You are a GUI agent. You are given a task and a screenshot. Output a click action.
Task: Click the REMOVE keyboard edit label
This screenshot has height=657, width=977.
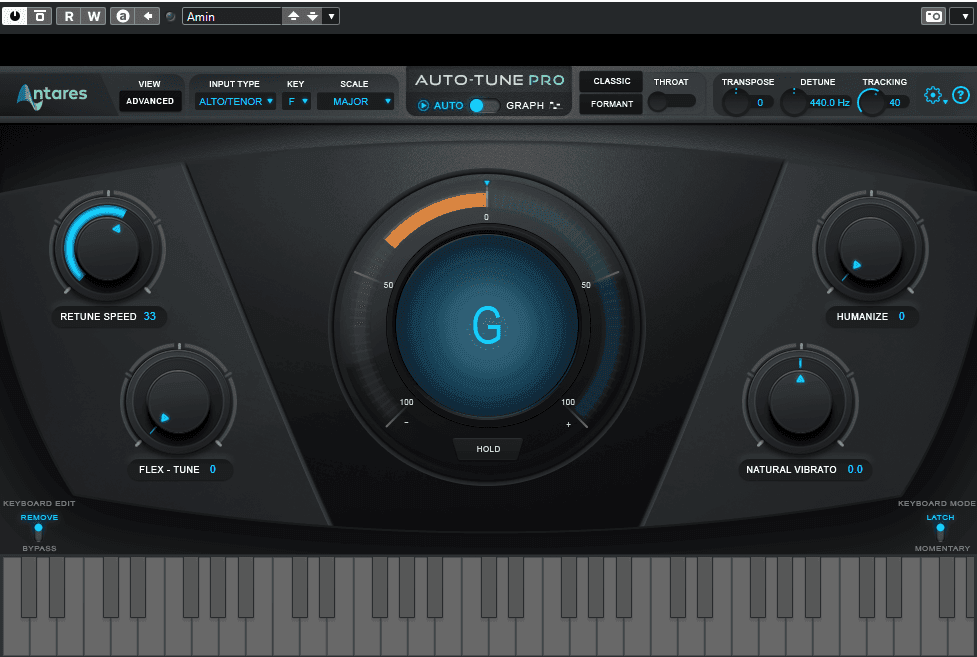click(39, 517)
